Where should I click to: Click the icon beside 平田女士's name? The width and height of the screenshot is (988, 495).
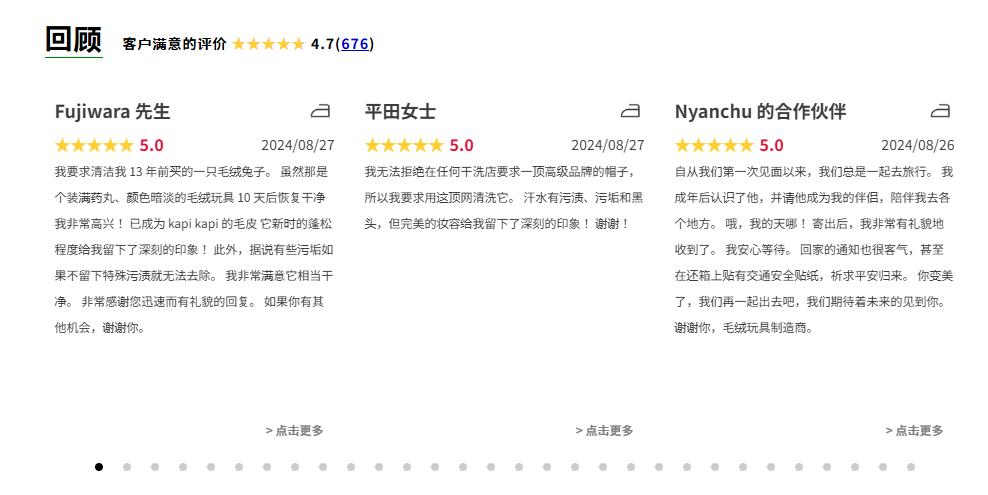pos(630,111)
